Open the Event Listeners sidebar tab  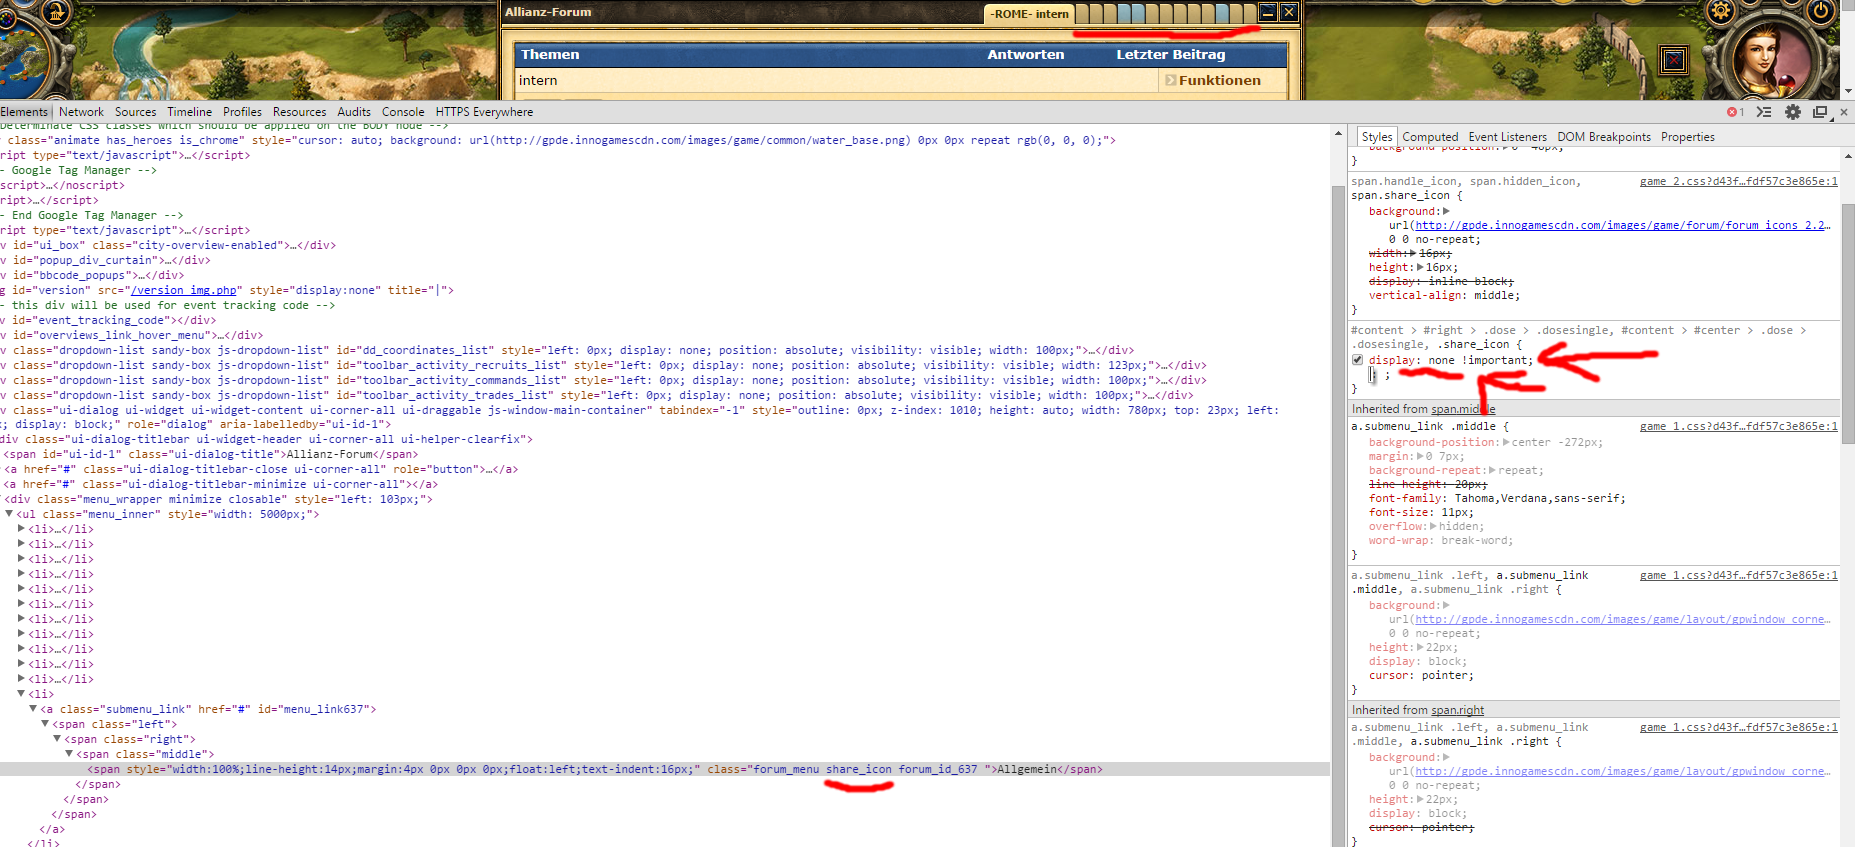1507,137
